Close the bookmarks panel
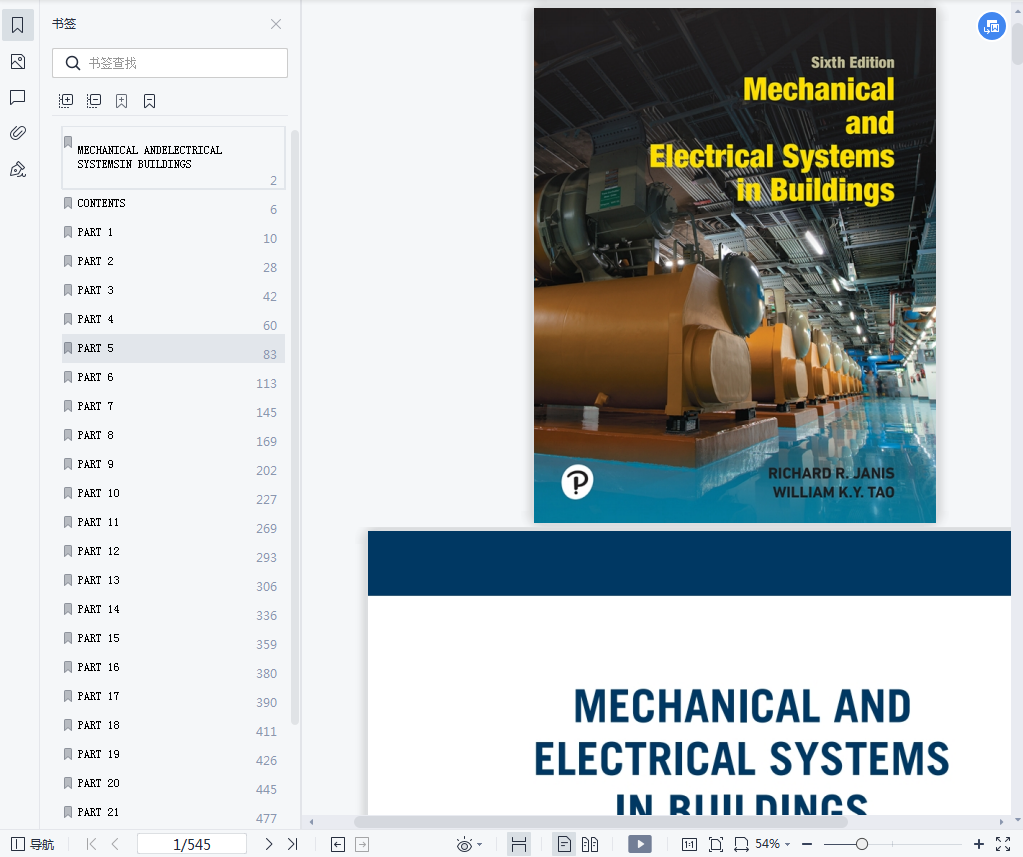 click(276, 24)
